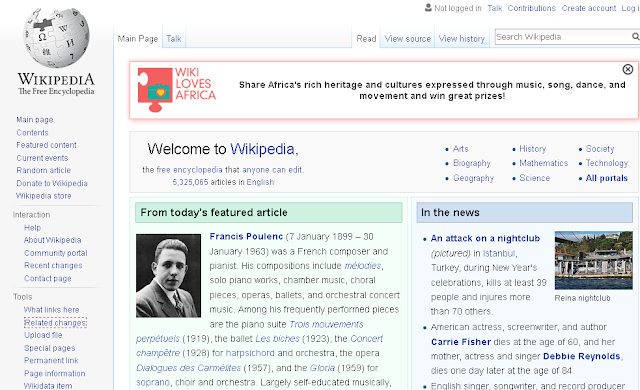Open Current events link

coord(42,158)
